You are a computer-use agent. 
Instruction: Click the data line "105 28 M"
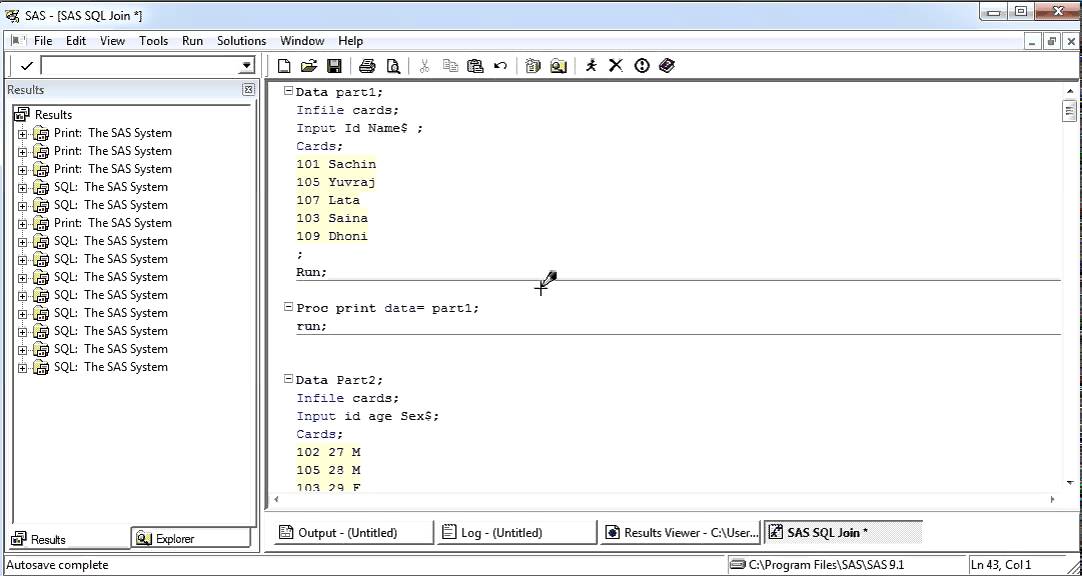coord(328,470)
